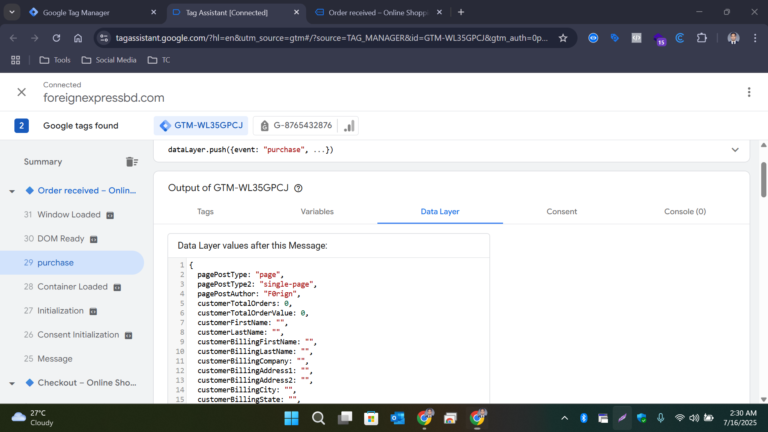Viewport: 768px width, 432px height.
Task: Open the Consent tab
Action: tap(562, 212)
